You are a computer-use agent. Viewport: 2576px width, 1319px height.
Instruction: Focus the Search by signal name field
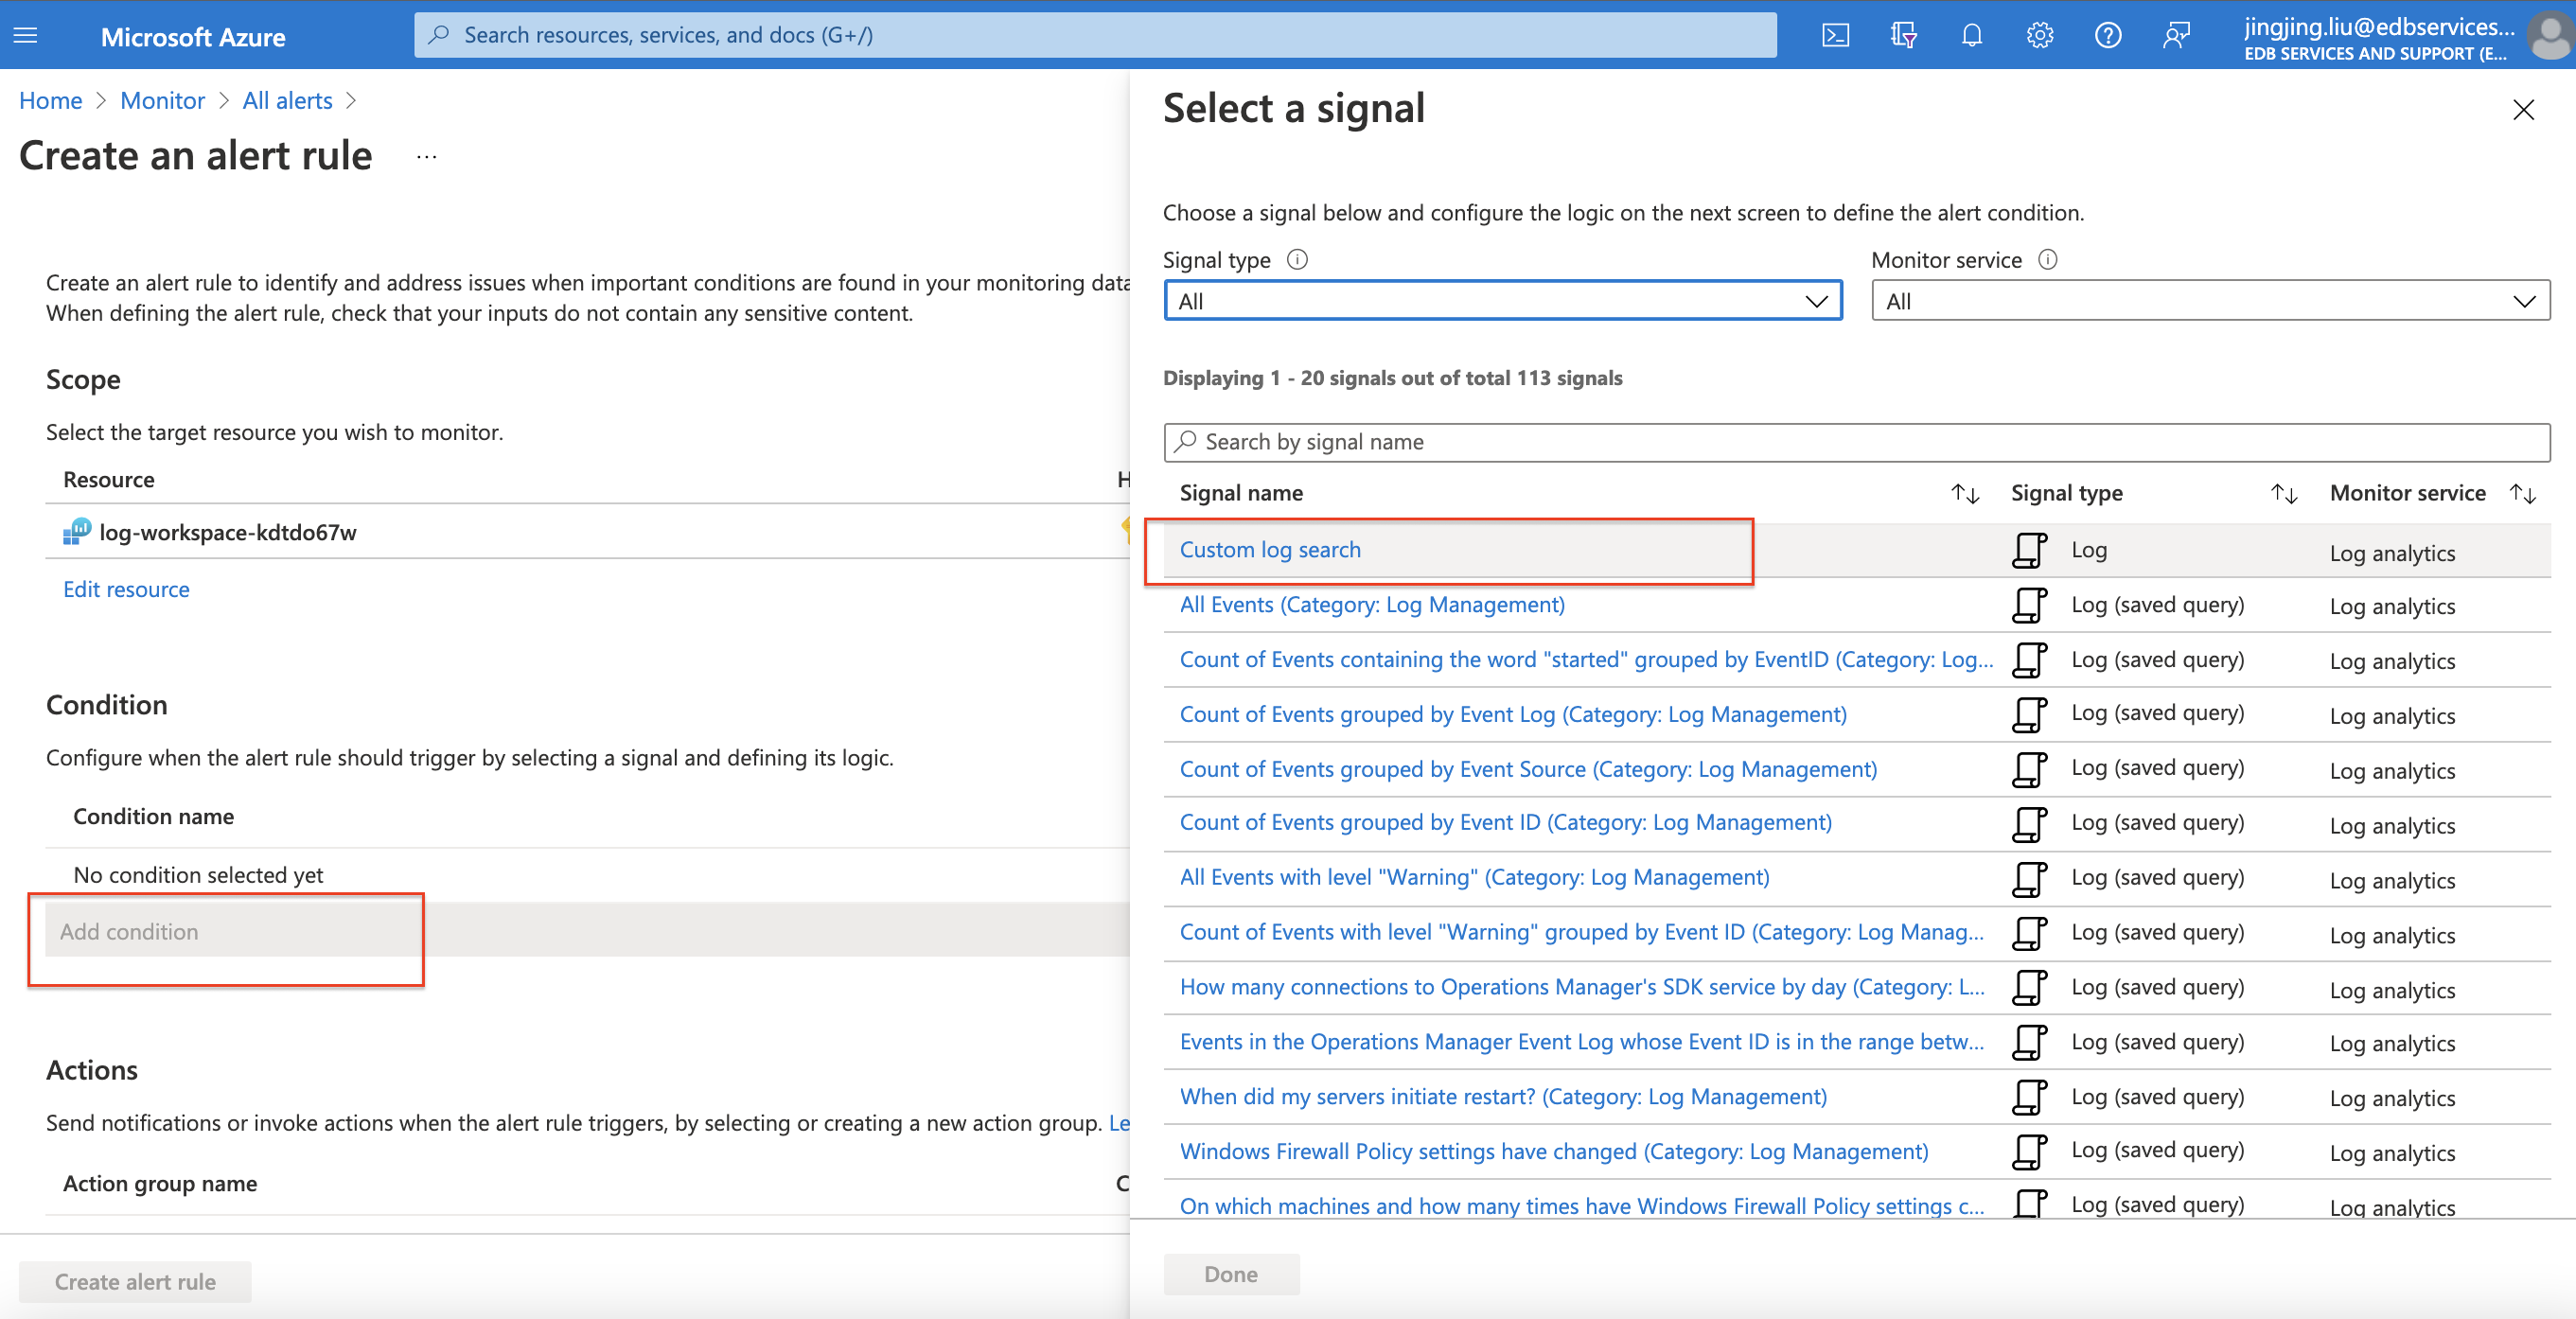click(1856, 442)
